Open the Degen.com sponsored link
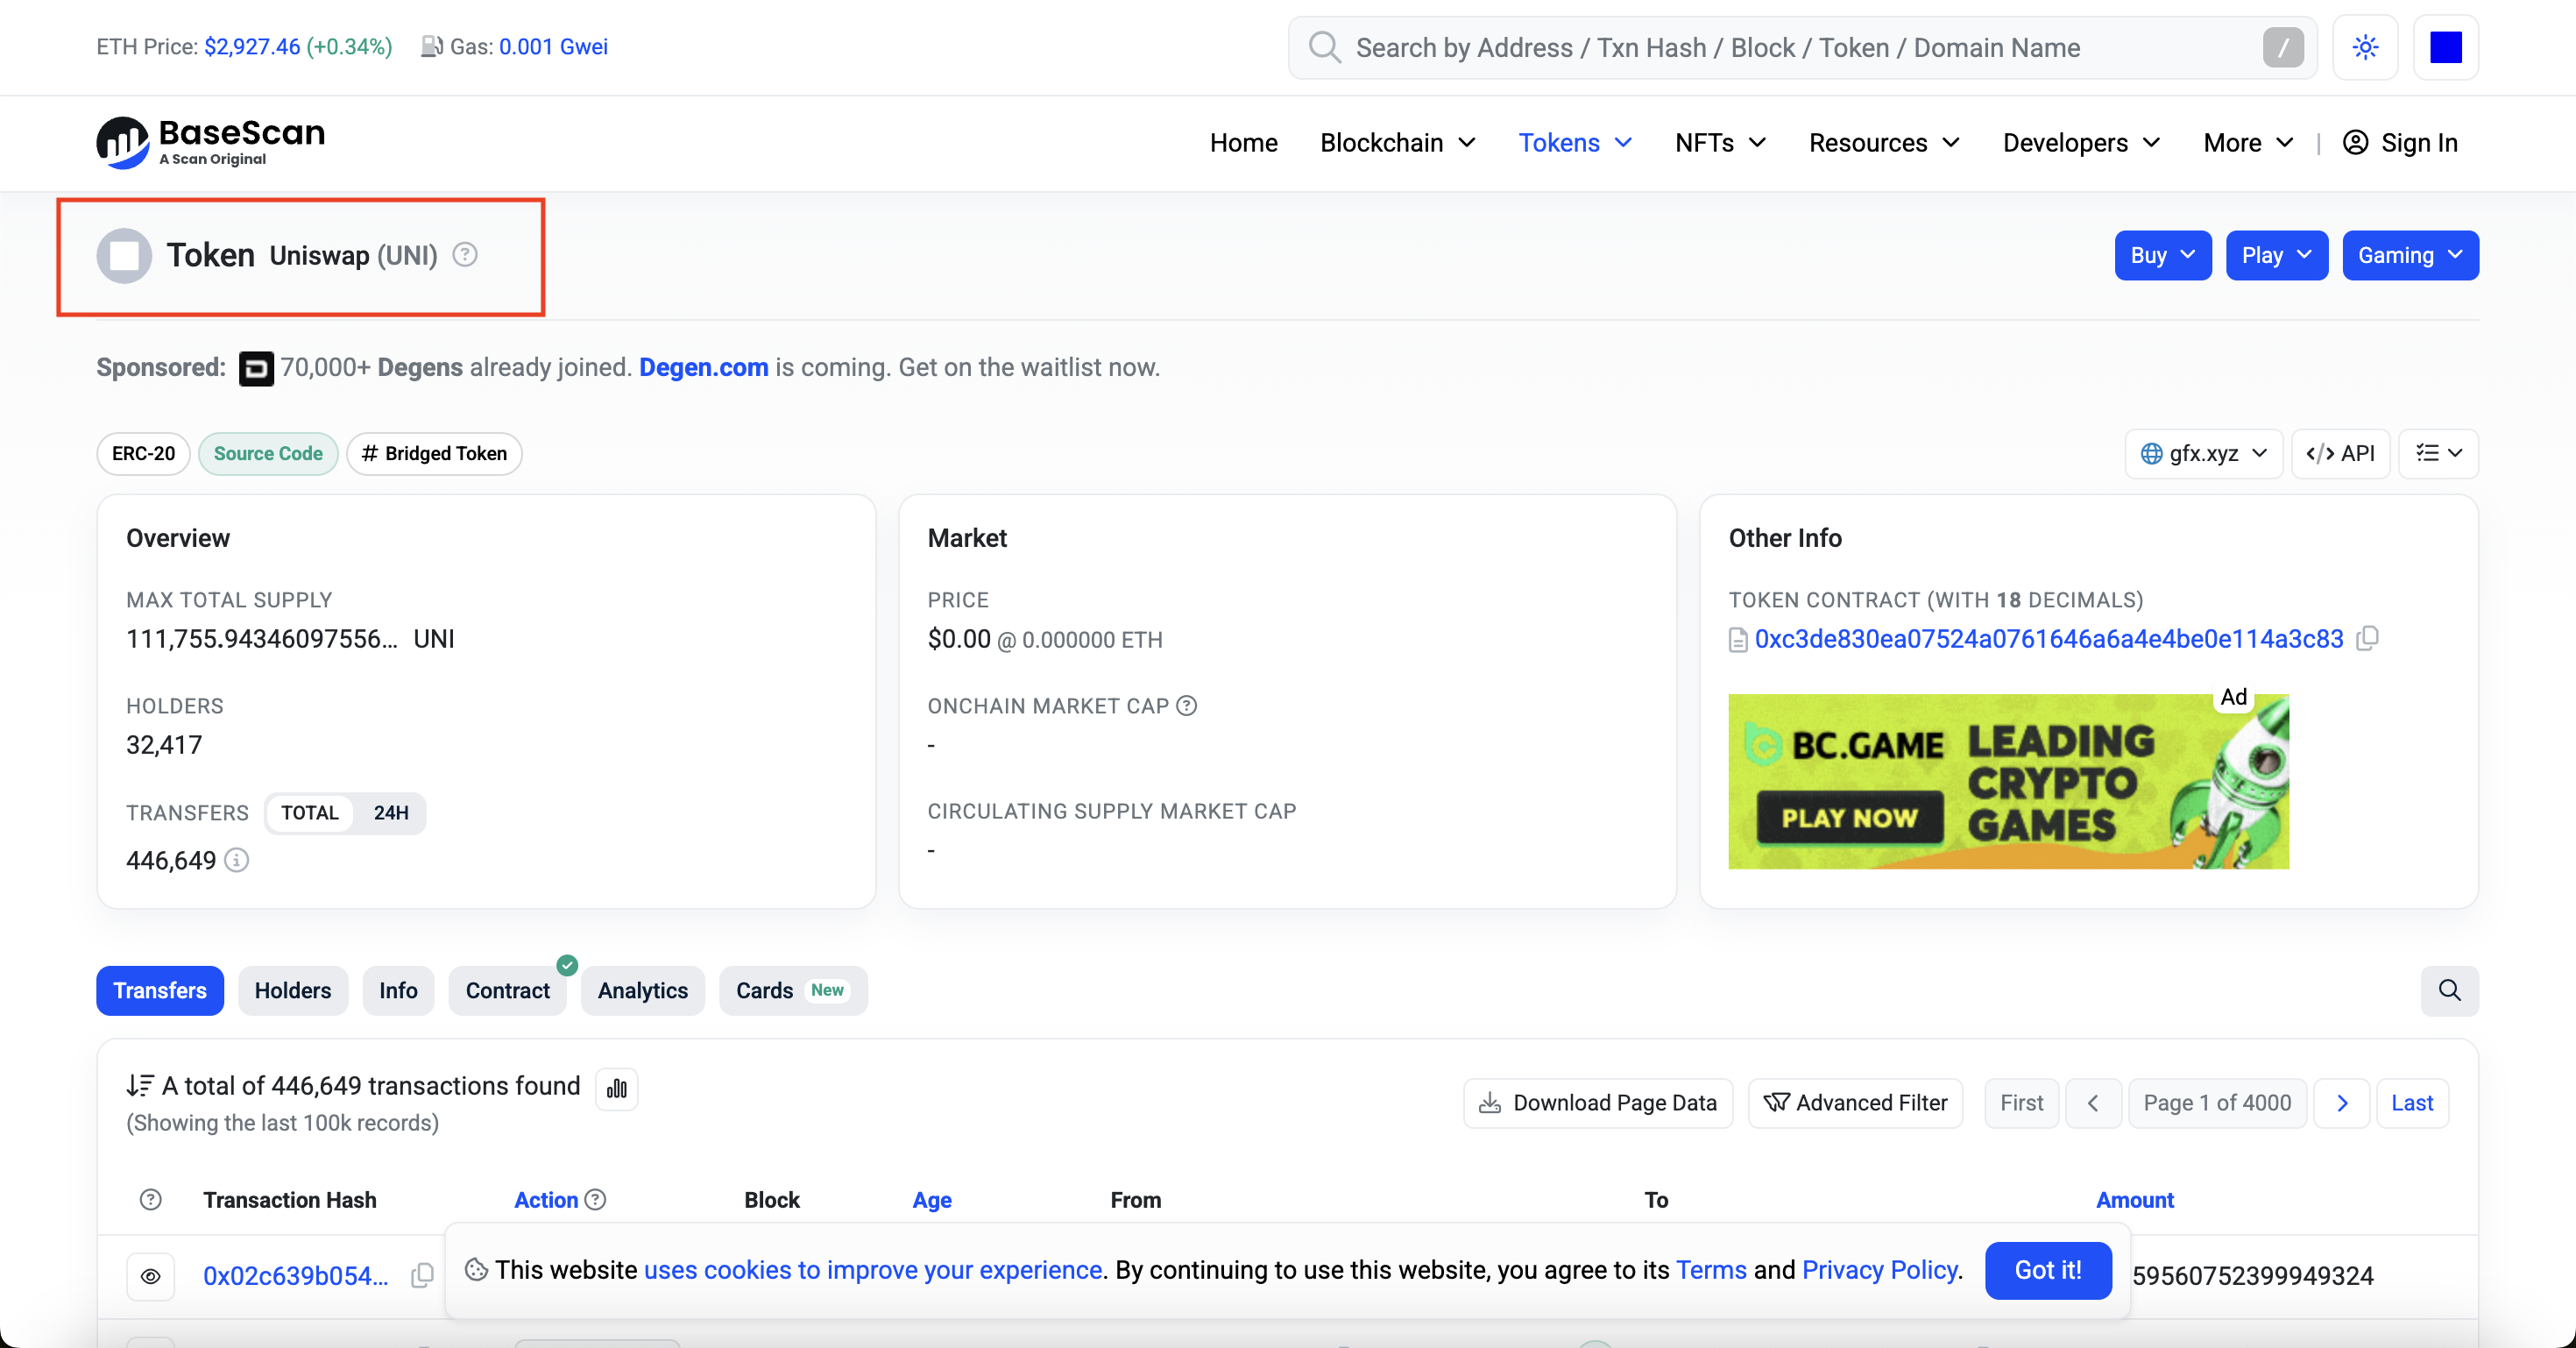The height and width of the screenshot is (1348, 2576). tap(703, 367)
